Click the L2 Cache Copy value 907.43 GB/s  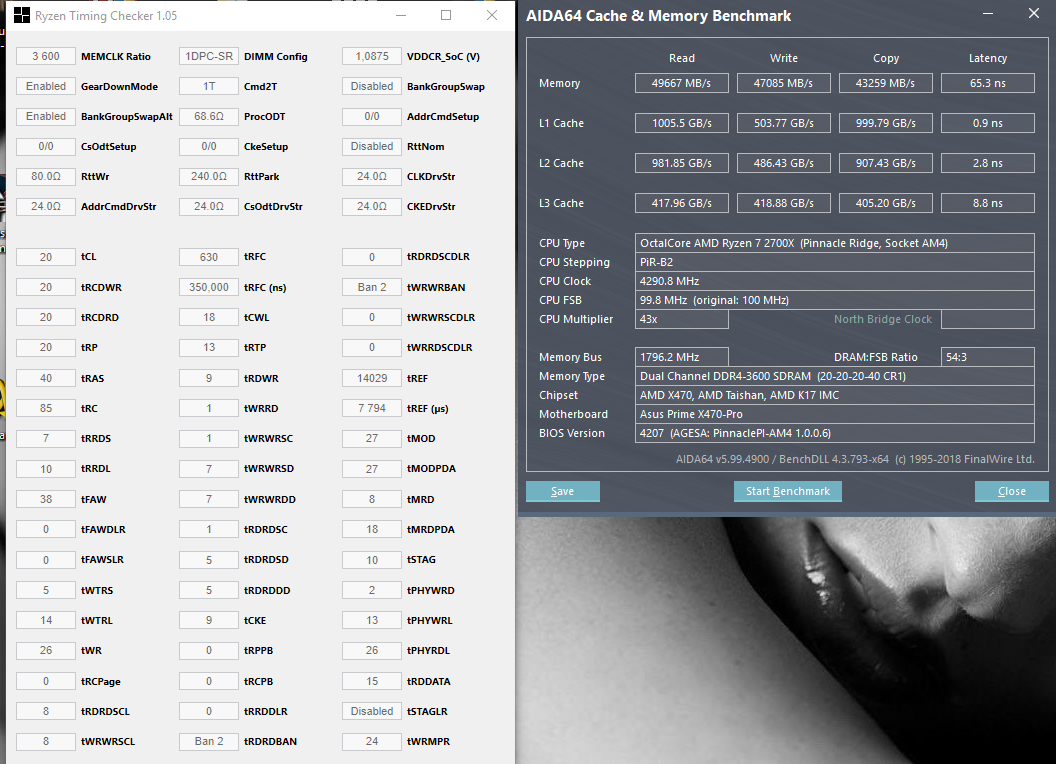pyautogui.click(x=886, y=163)
